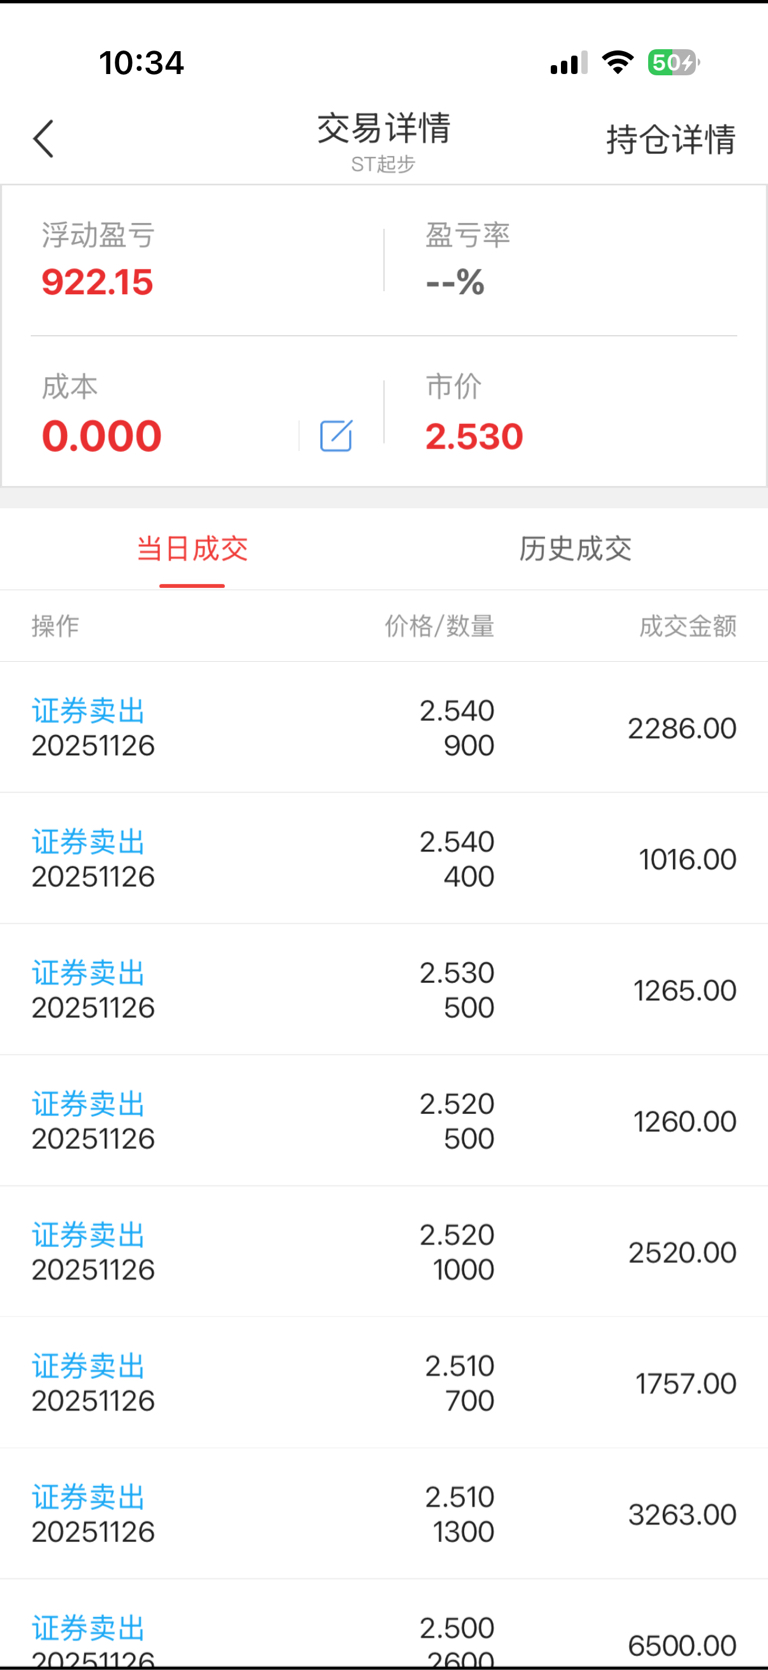Open the sell record of 2520.00
The width and height of the screenshot is (768, 1670).
point(384,1252)
